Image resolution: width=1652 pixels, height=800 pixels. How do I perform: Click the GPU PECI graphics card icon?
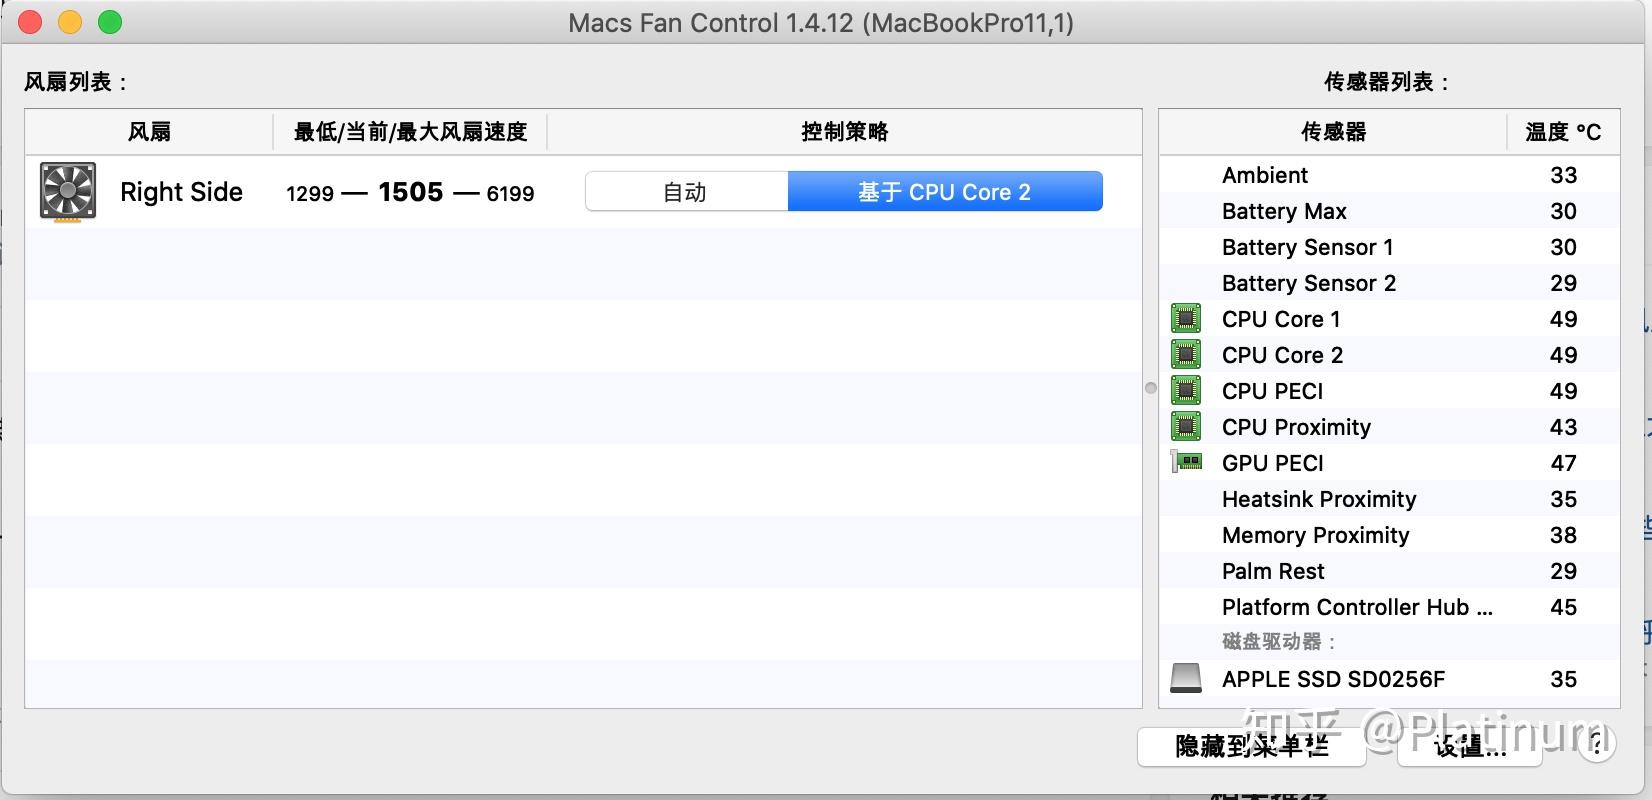[x=1186, y=463]
